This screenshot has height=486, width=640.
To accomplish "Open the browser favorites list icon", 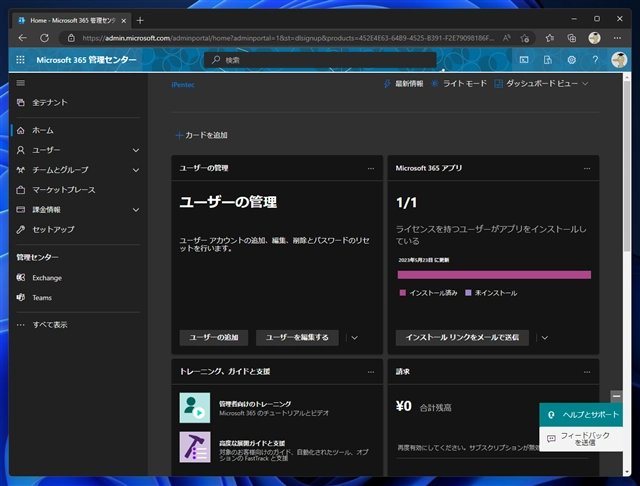I will point(550,38).
